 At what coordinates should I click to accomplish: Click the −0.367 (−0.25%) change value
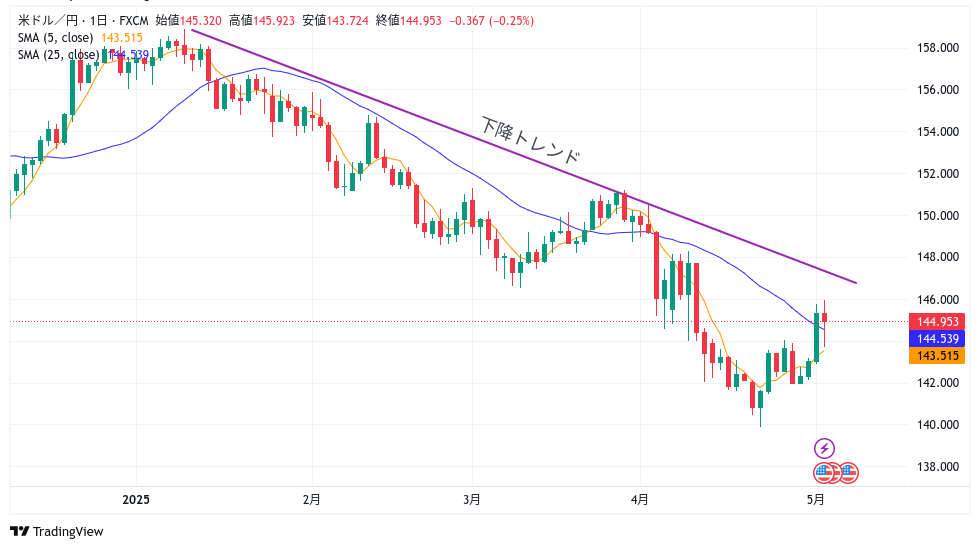(x=491, y=21)
